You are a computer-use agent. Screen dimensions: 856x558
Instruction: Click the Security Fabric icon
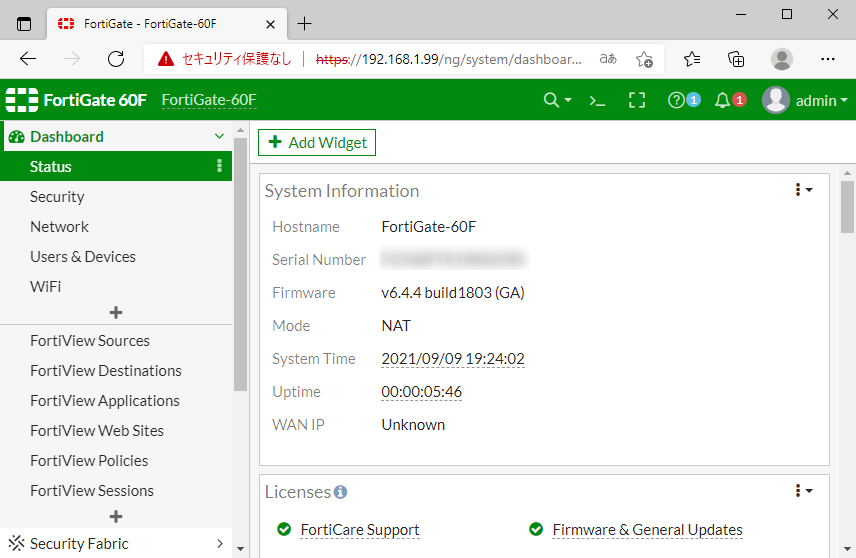[16, 543]
